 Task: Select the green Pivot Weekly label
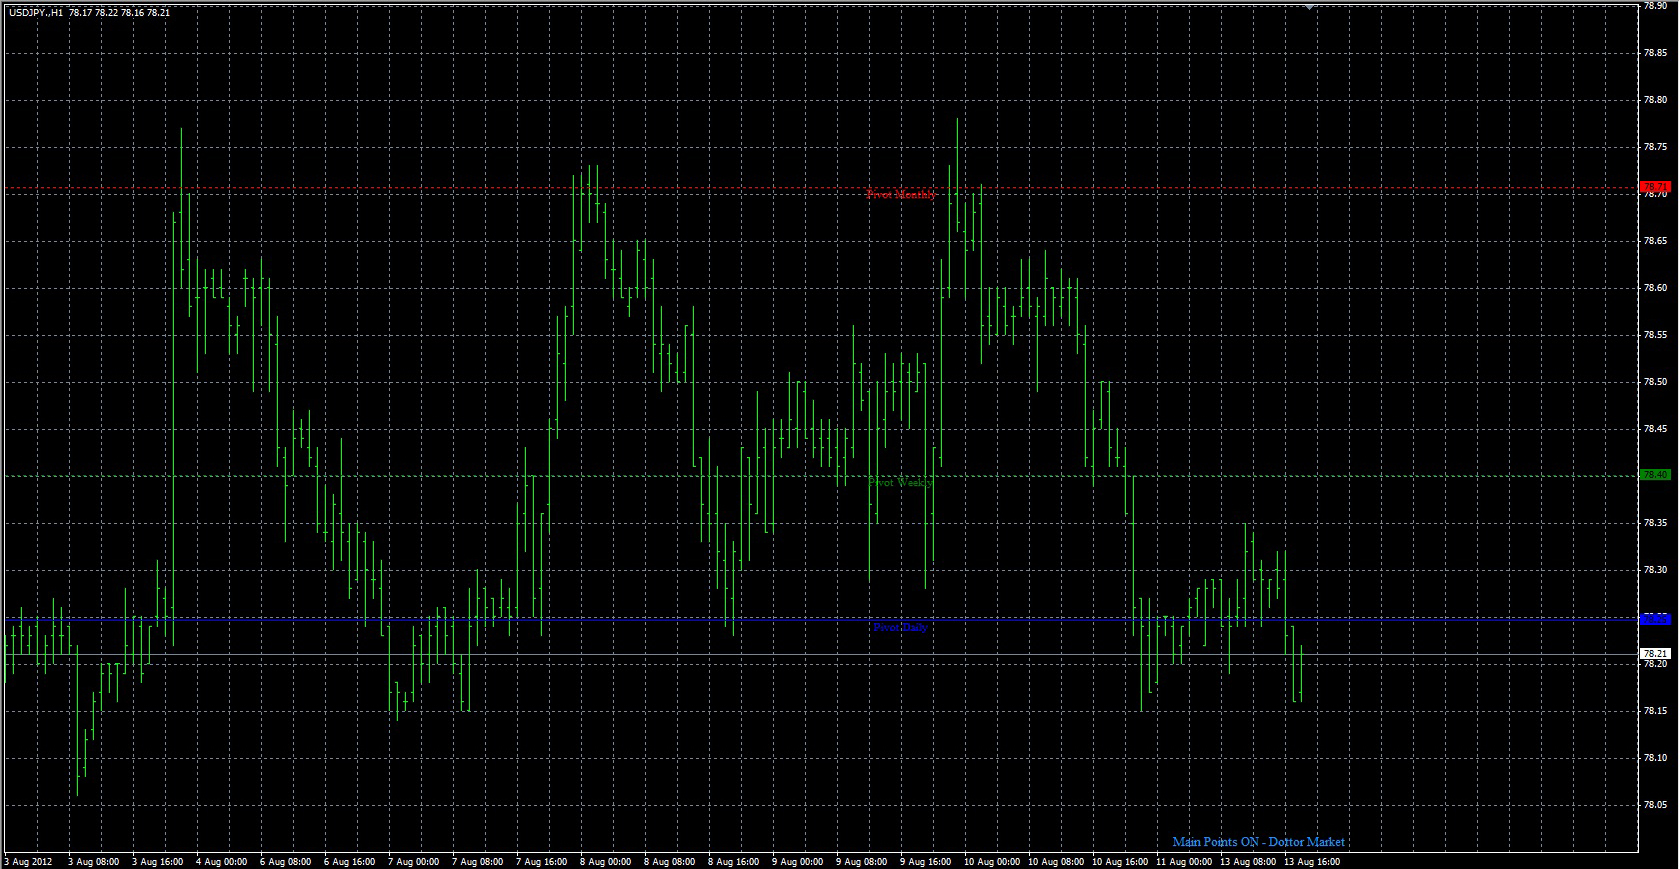[901, 482]
